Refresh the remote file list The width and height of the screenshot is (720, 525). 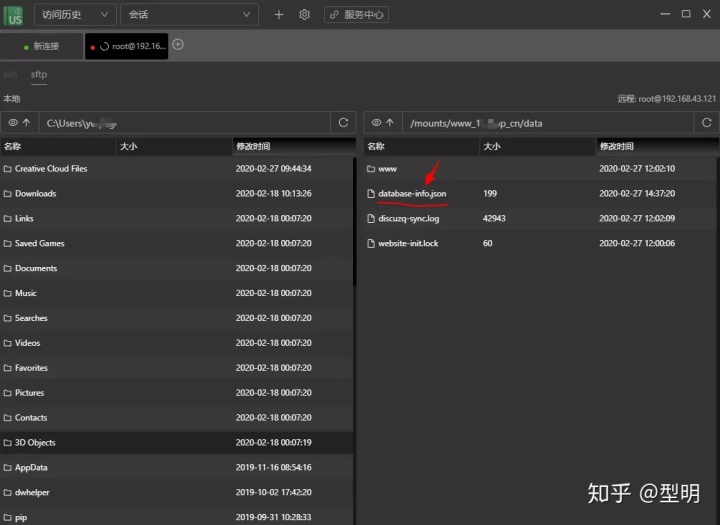pyautogui.click(x=707, y=123)
